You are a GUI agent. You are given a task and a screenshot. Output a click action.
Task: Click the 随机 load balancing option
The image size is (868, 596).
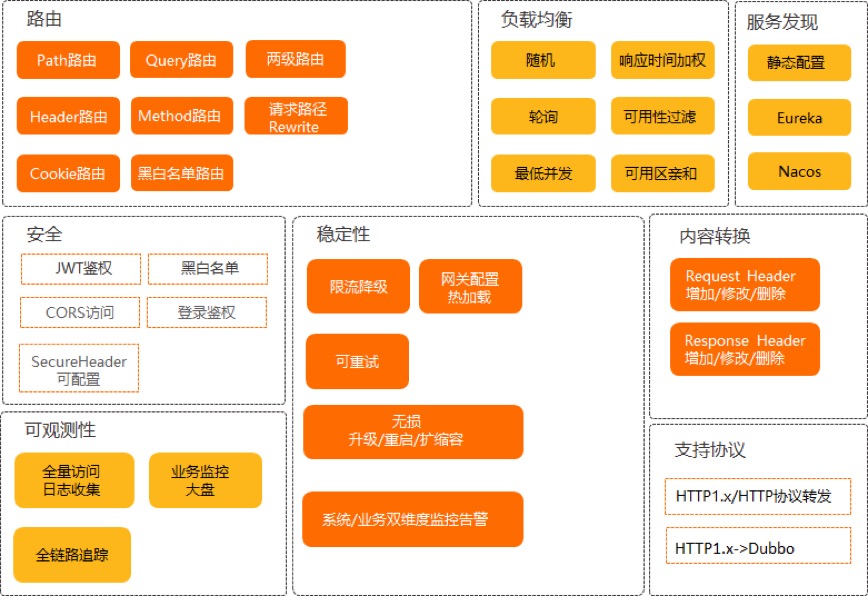pyautogui.click(x=543, y=60)
